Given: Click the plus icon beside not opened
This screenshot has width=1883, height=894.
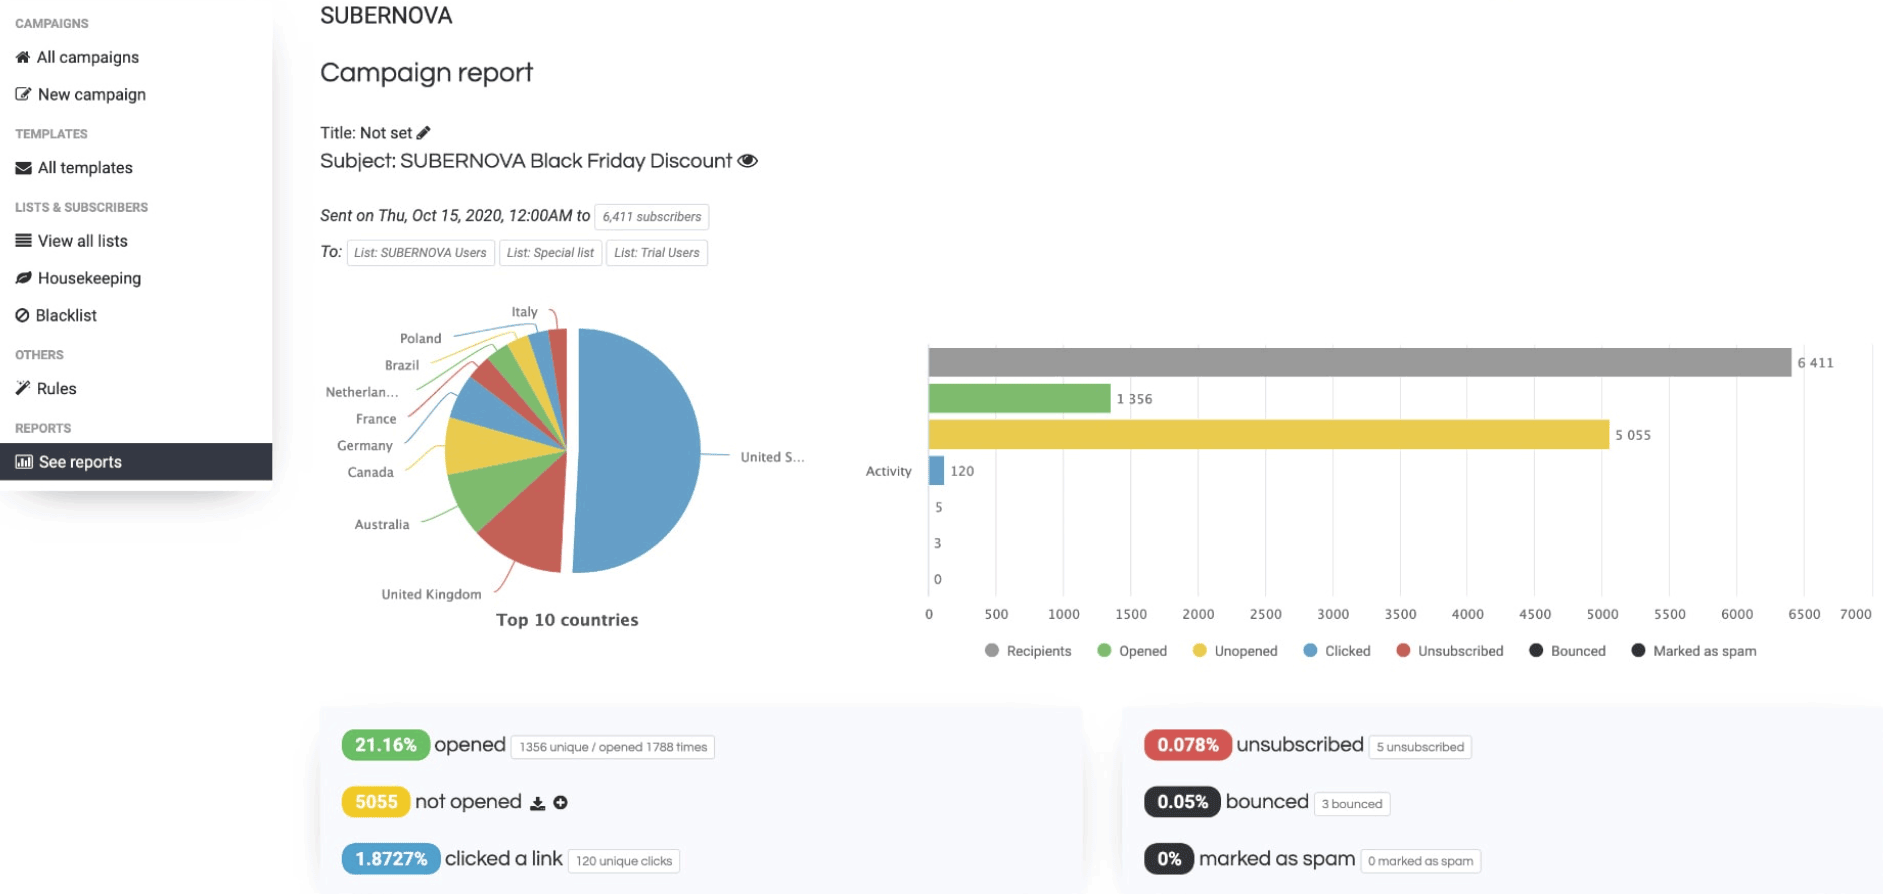Looking at the screenshot, I should [561, 803].
